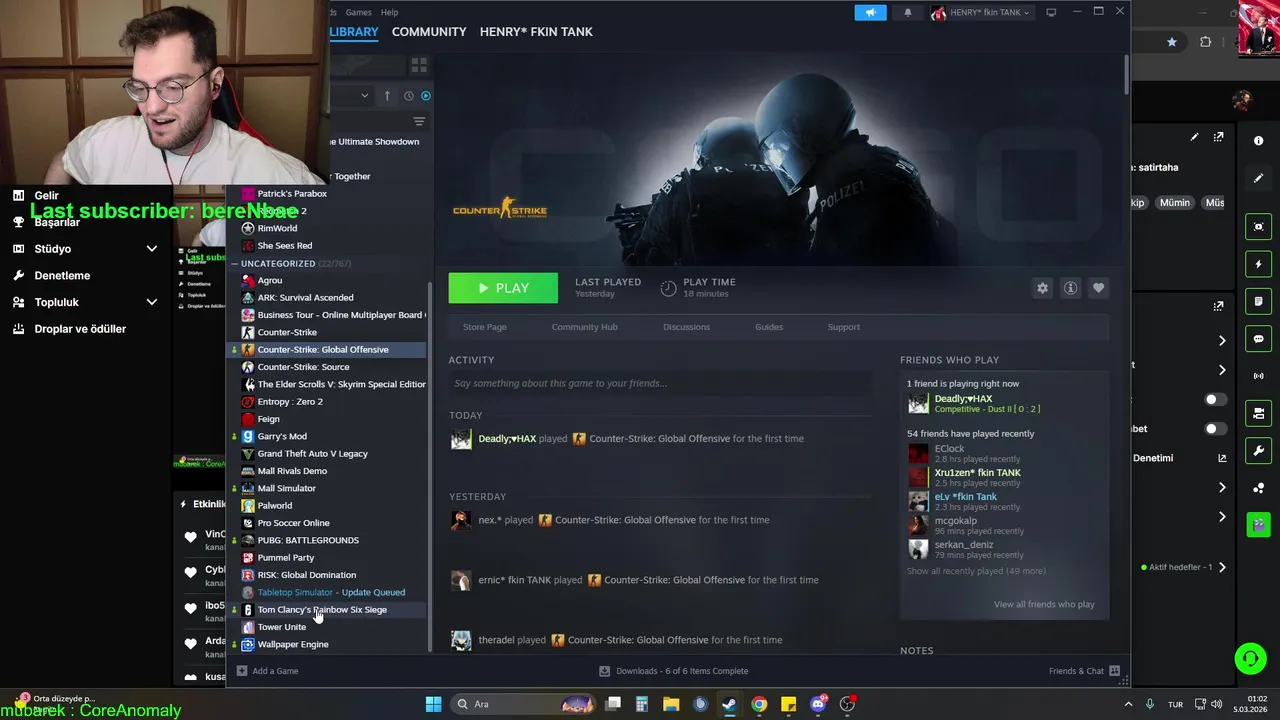This screenshot has width=1280, height=720.
Task: Open Google Chrome from the taskbar
Action: [759, 704]
